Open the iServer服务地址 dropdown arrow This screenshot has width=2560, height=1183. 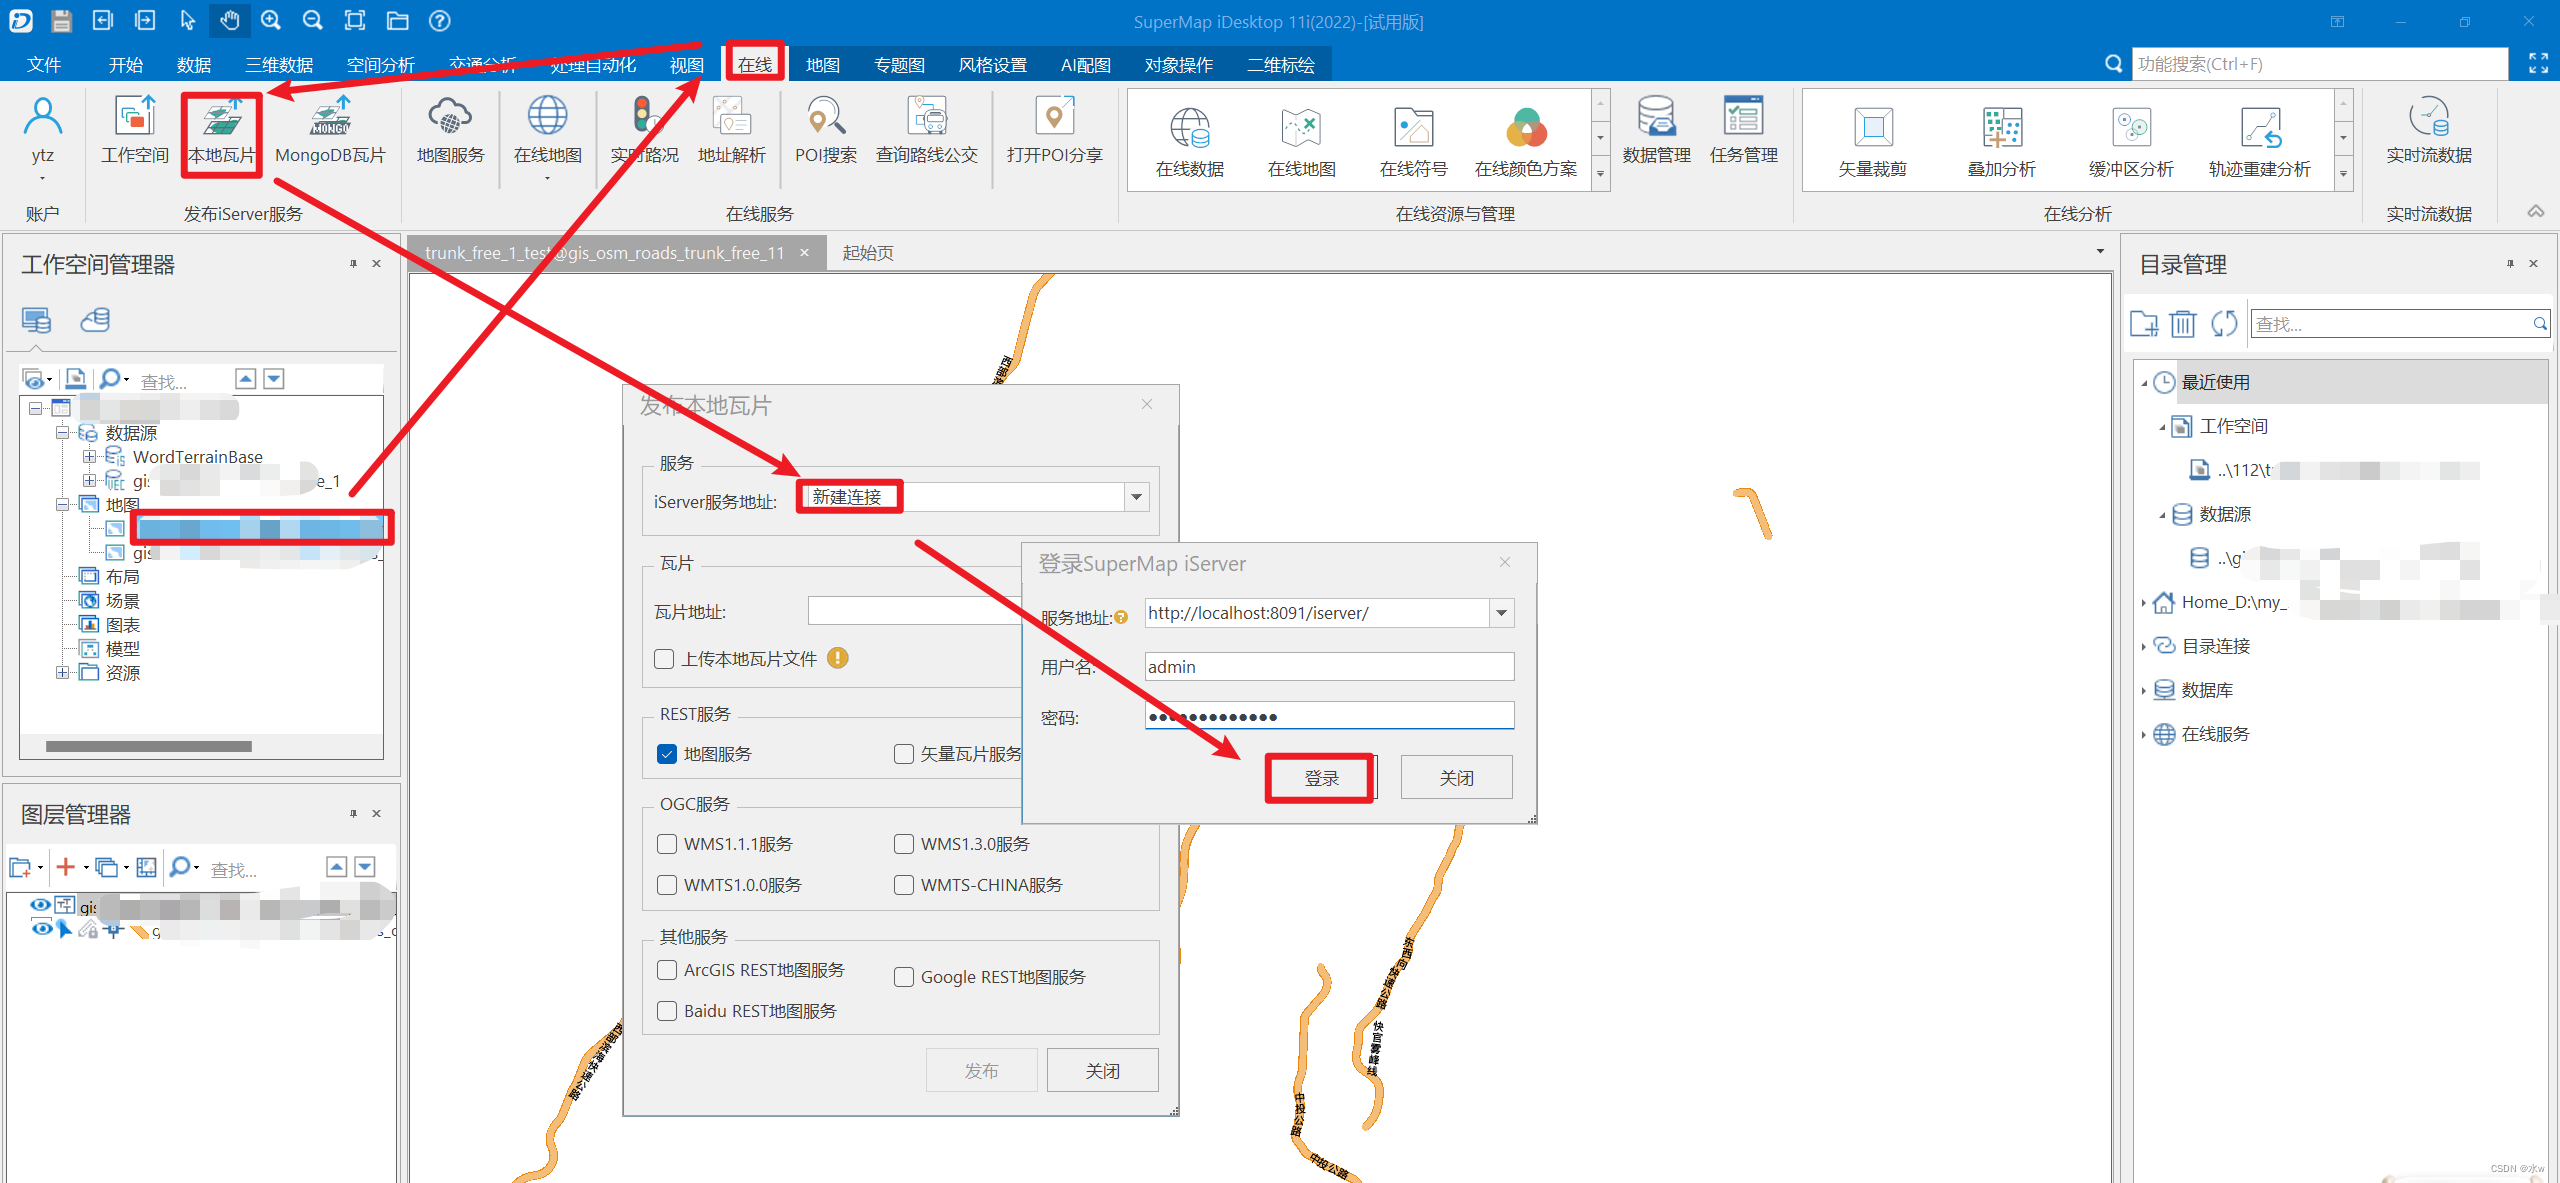pos(1136,497)
